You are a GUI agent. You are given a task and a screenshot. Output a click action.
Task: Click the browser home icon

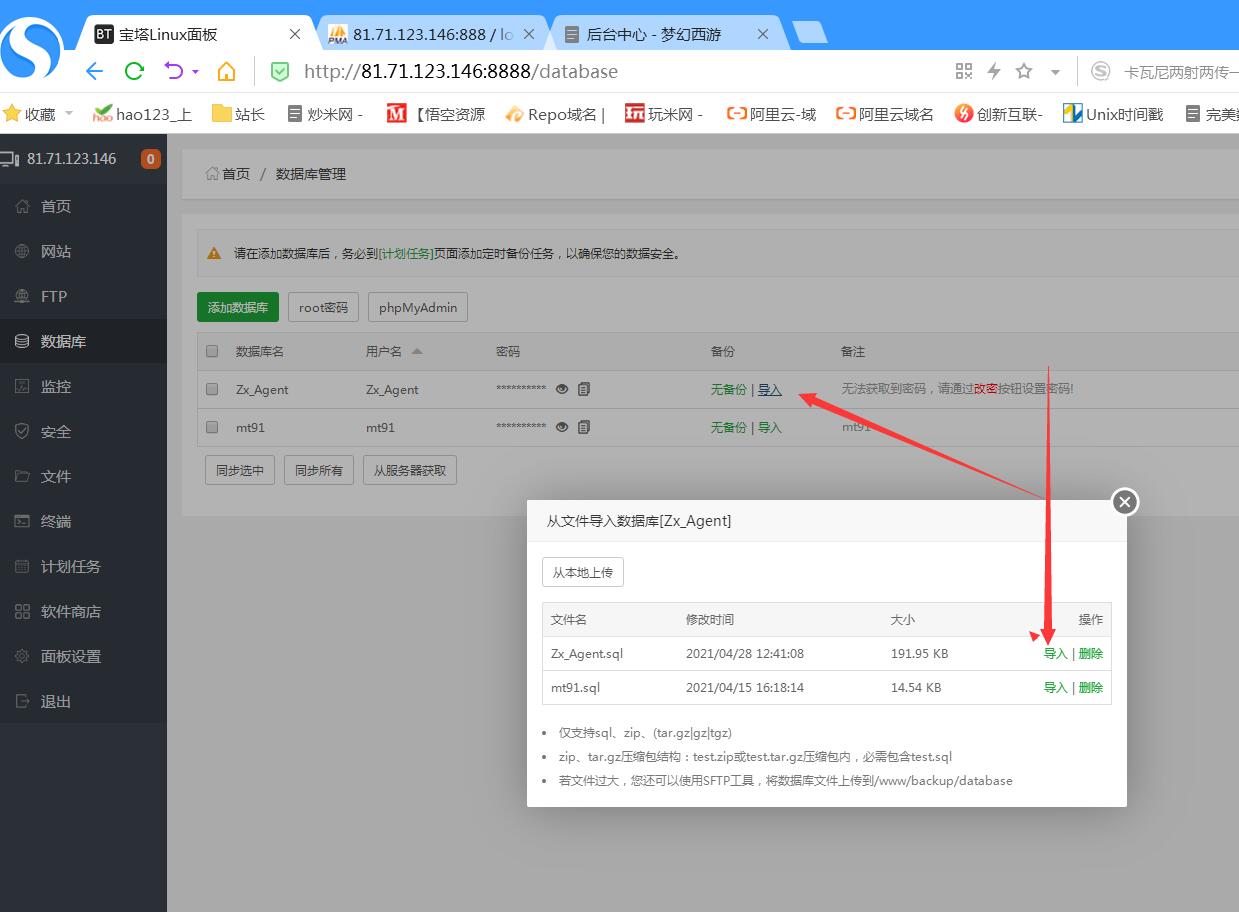pos(227,71)
